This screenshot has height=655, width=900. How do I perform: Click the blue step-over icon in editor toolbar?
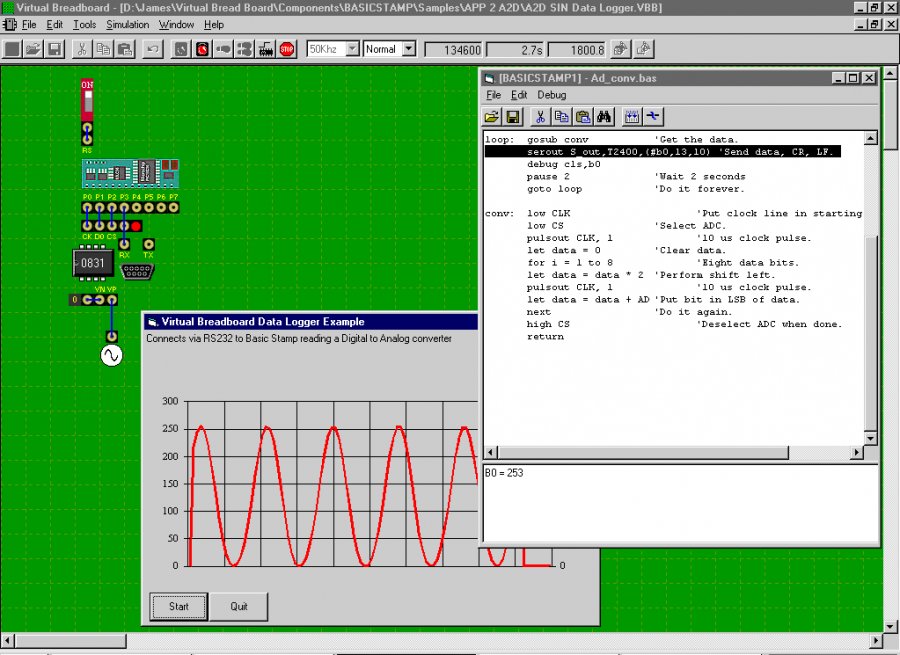coord(653,117)
